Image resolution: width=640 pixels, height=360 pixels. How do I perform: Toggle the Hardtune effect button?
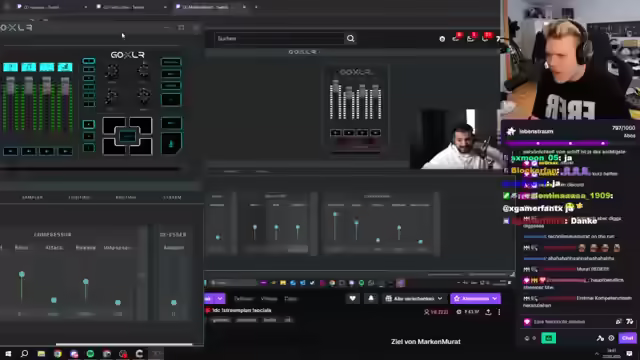[171, 86]
